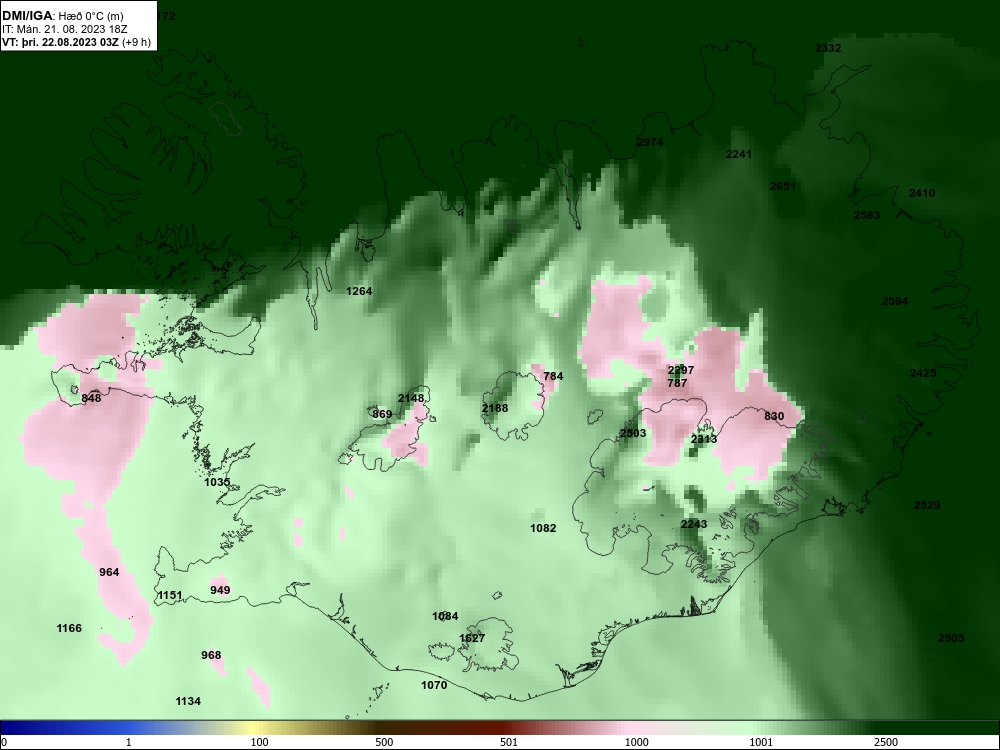This screenshot has height=750, width=1000.
Task: Select the legend label 2500
Action: (886, 742)
